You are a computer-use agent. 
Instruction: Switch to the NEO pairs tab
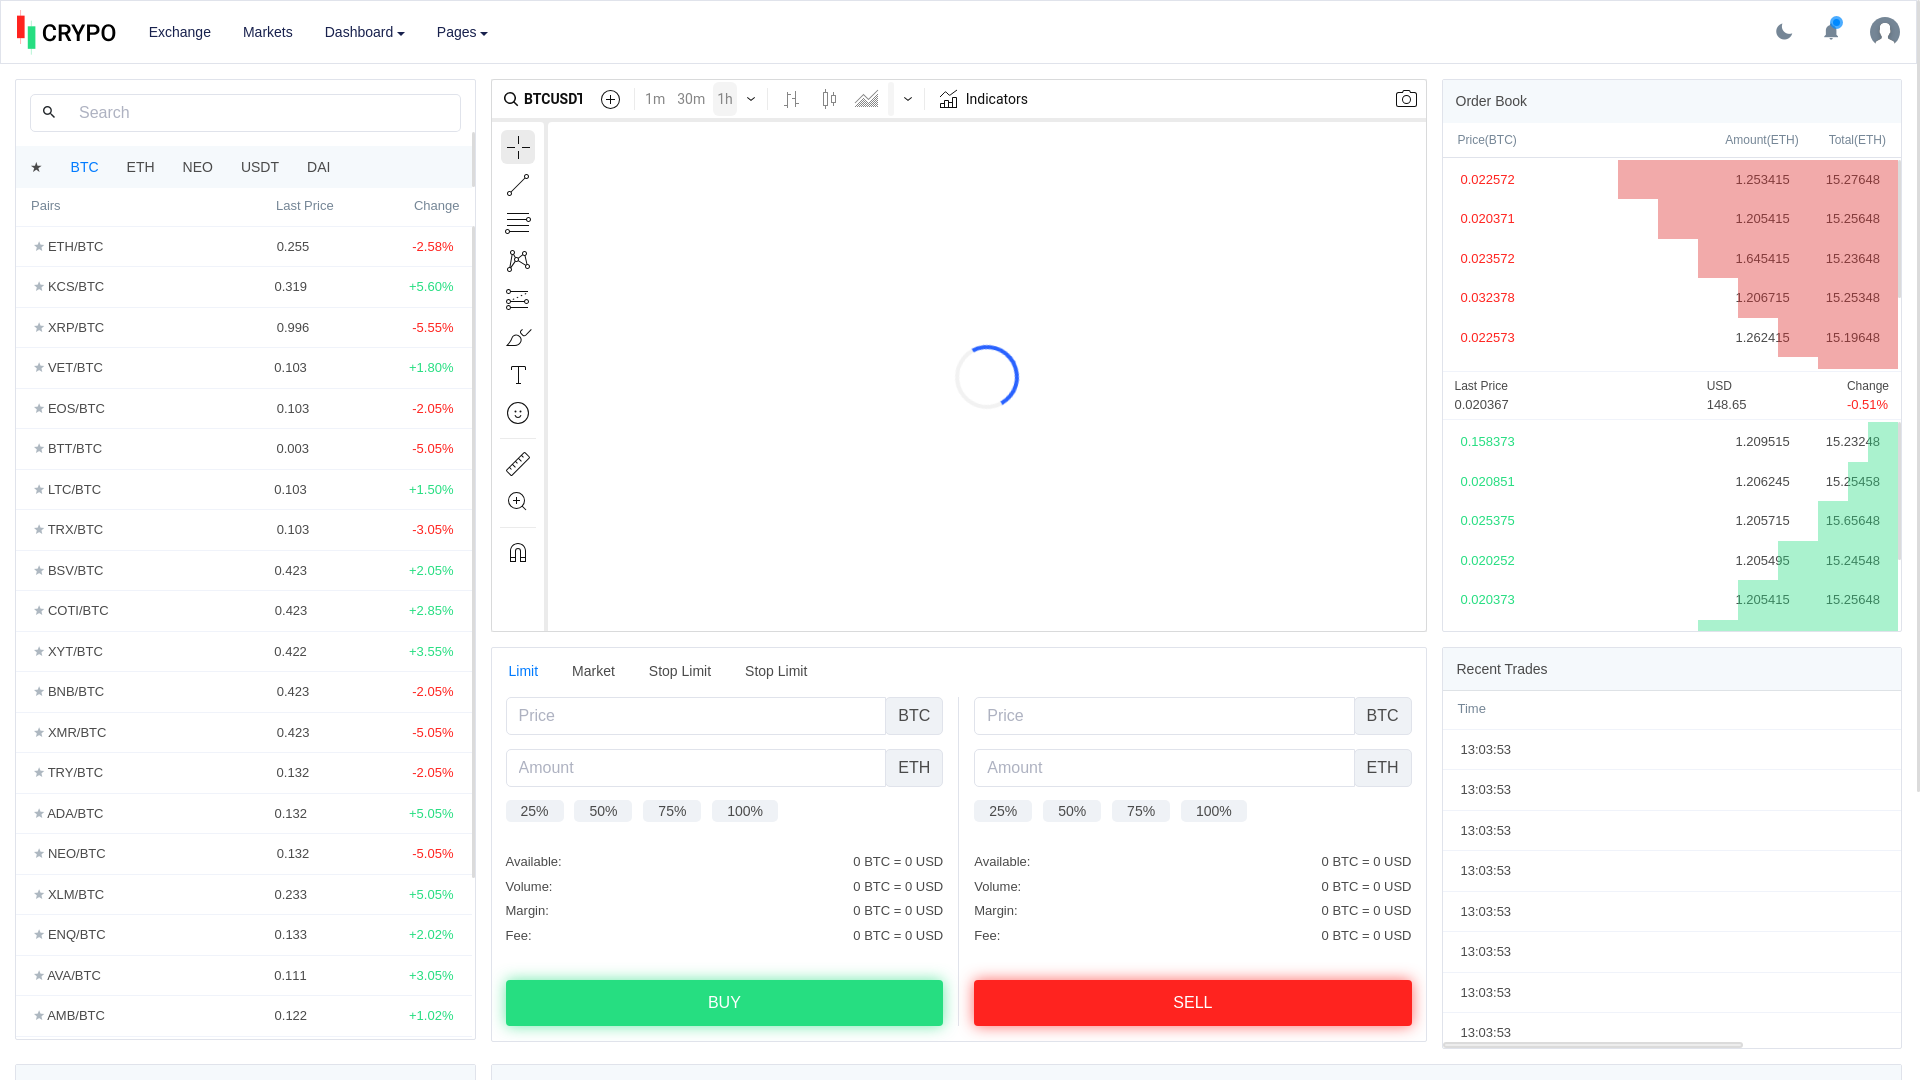tap(197, 167)
